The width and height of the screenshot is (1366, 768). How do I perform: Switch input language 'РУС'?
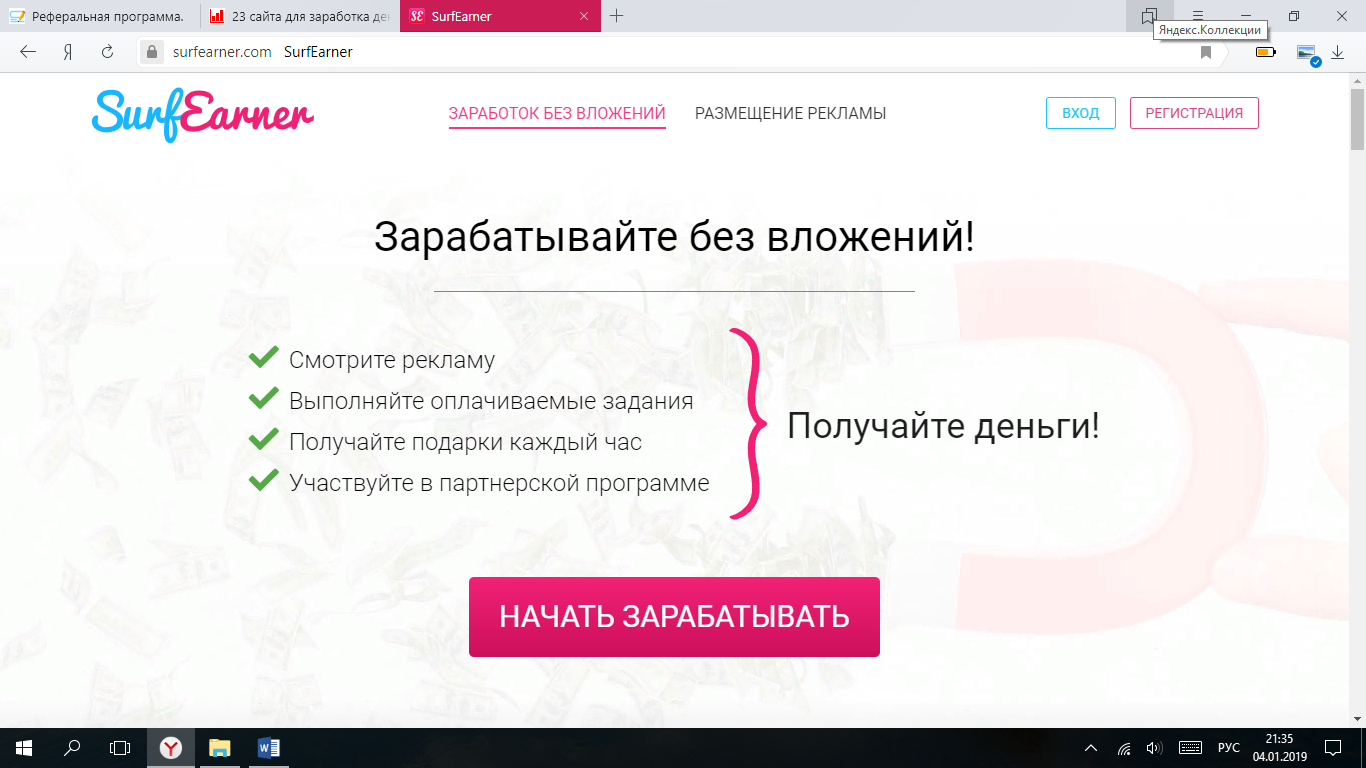pos(1229,748)
